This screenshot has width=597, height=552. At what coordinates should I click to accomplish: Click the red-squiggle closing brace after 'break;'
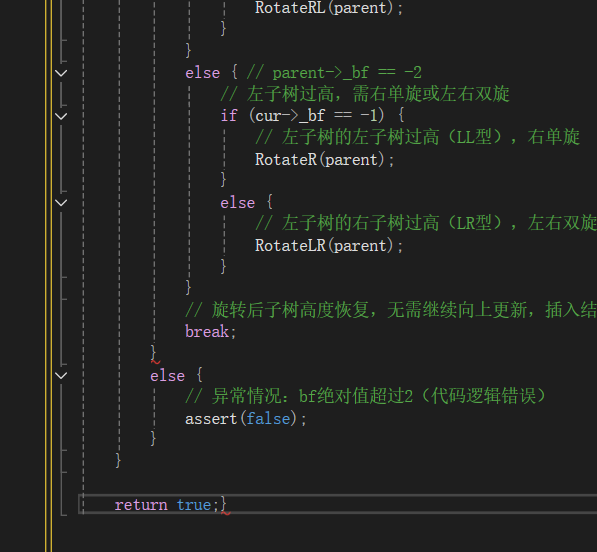point(154,354)
